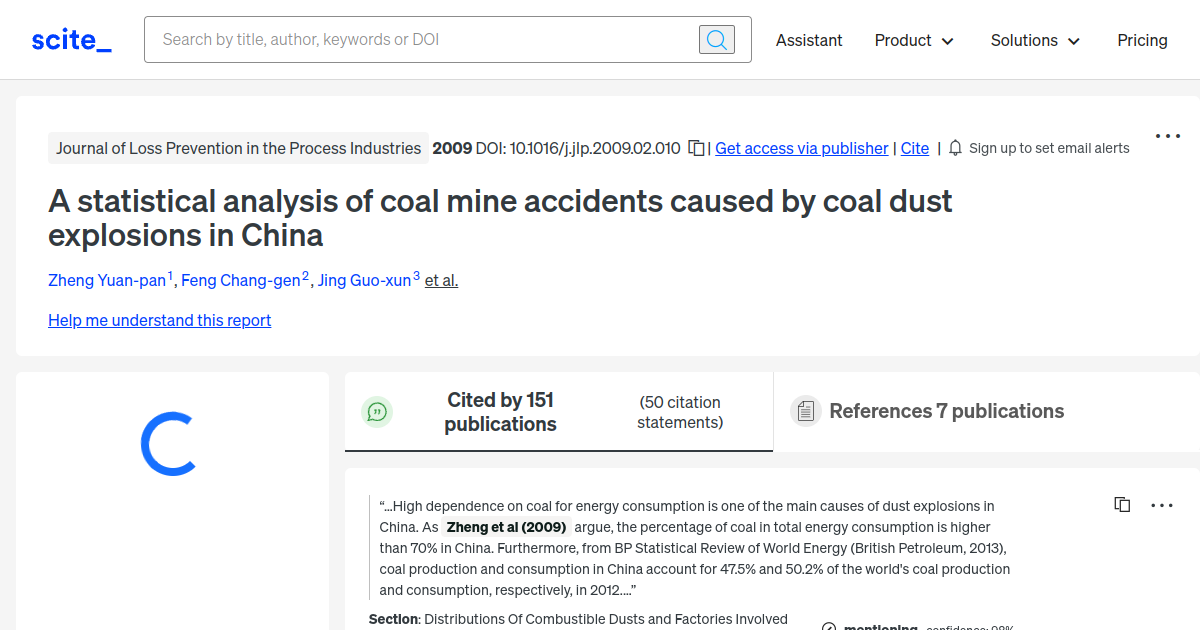
Task: Click the copy icon on the citation snippet
Action: click(1122, 504)
